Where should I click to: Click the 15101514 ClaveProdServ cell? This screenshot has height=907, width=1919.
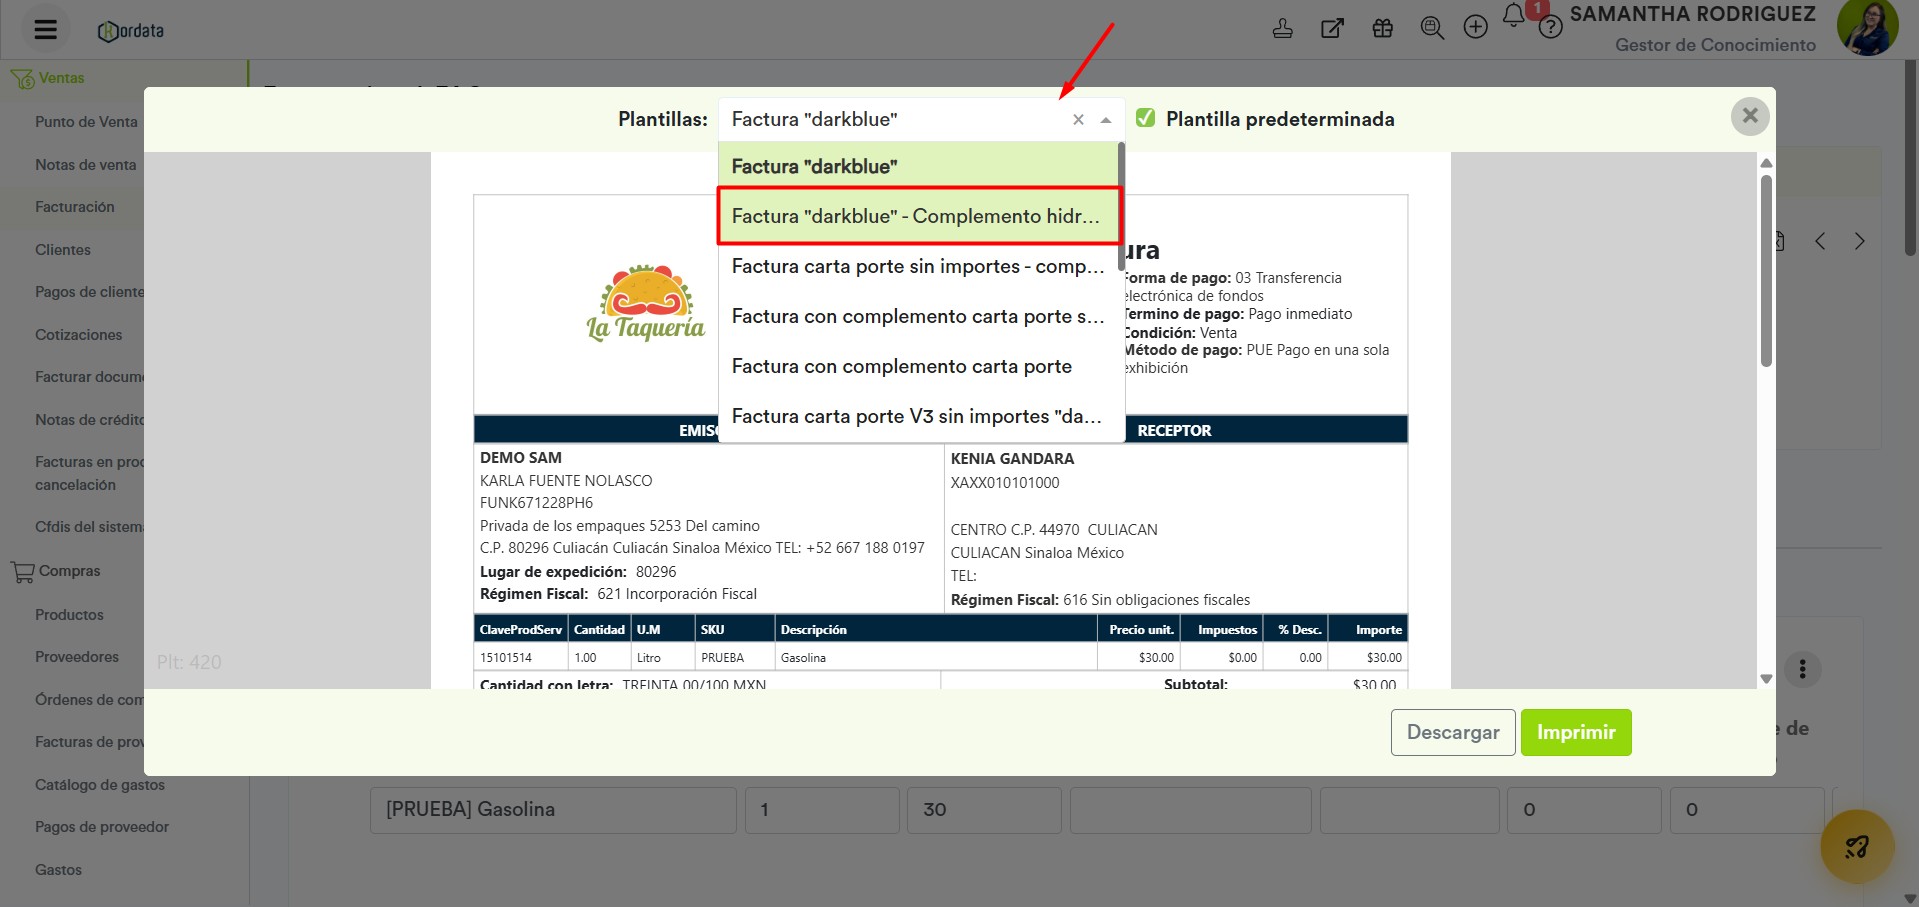pos(520,658)
